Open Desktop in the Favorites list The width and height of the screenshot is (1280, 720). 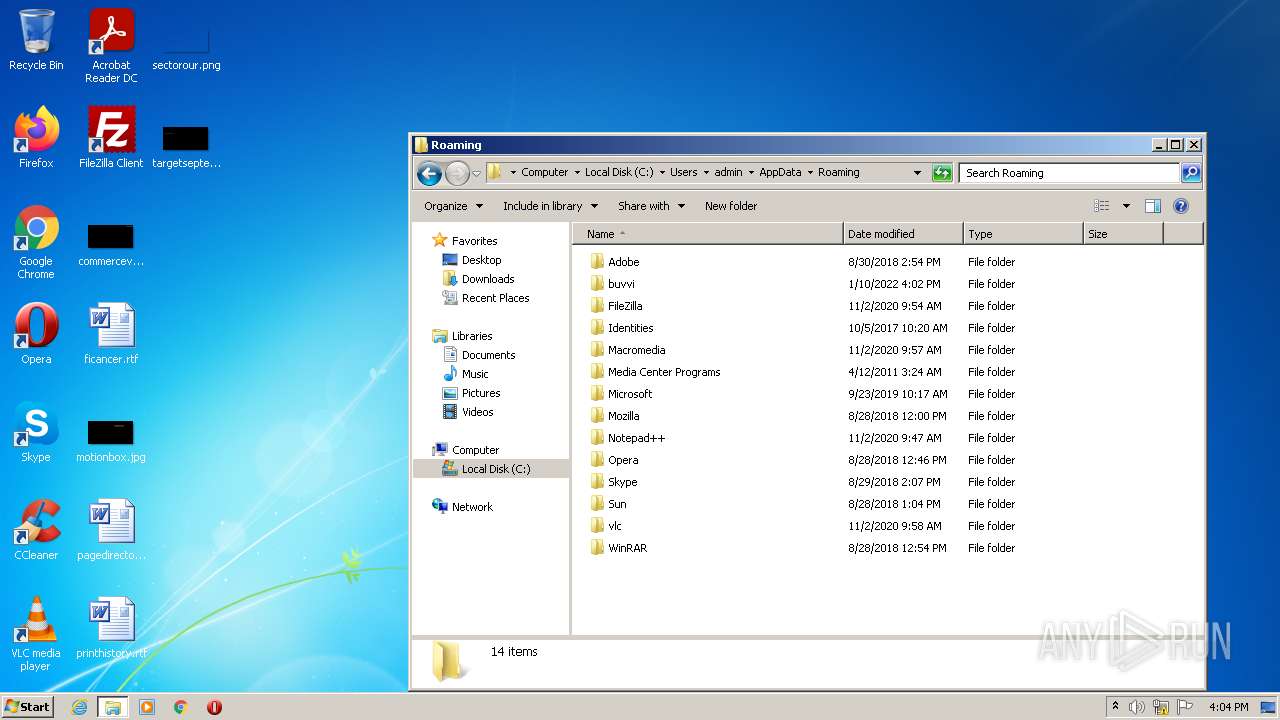coord(481,260)
